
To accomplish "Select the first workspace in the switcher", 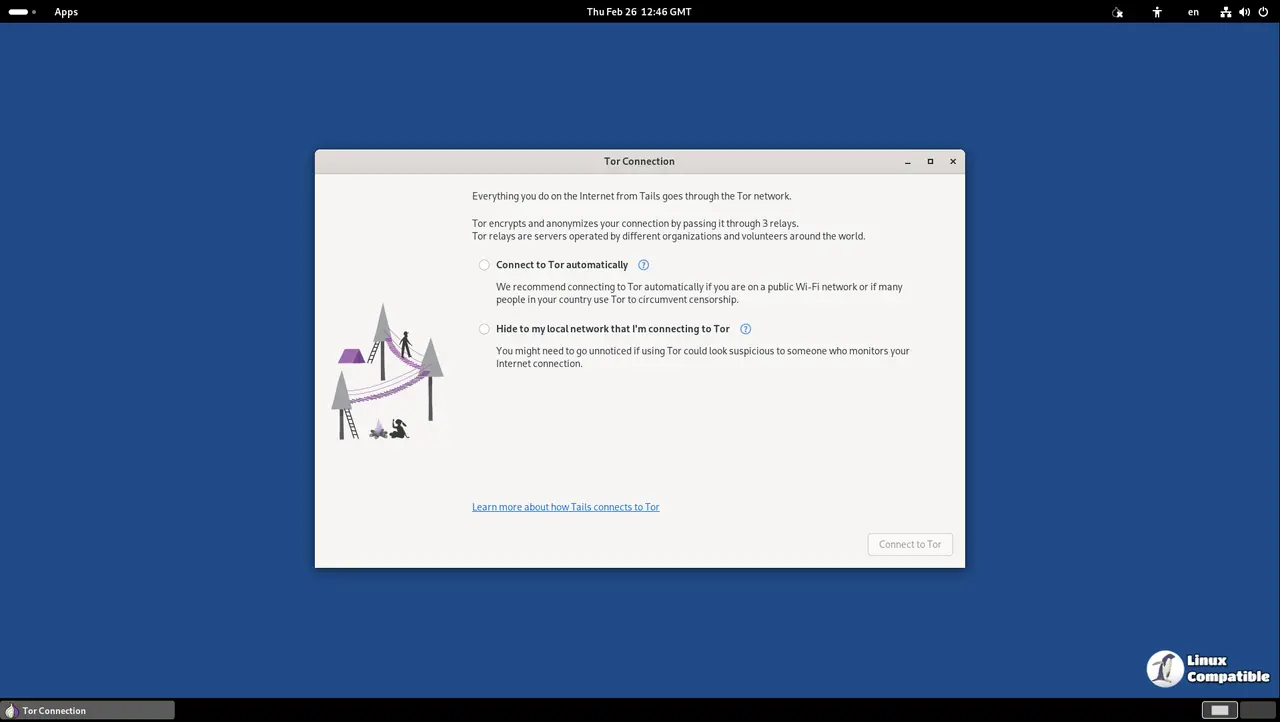I will (x=1219, y=710).
